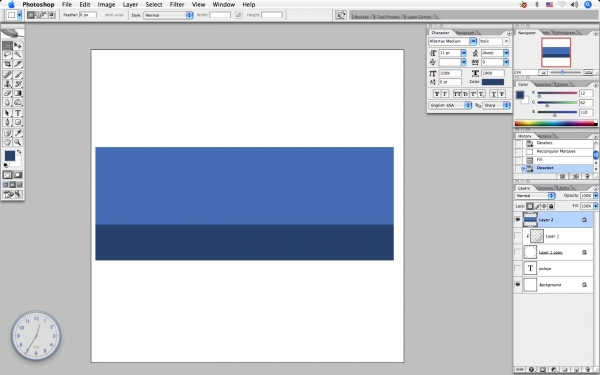This screenshot has width=600, height=375.
Task: Open the language dropdown English: USA
Action: [450, 105]
